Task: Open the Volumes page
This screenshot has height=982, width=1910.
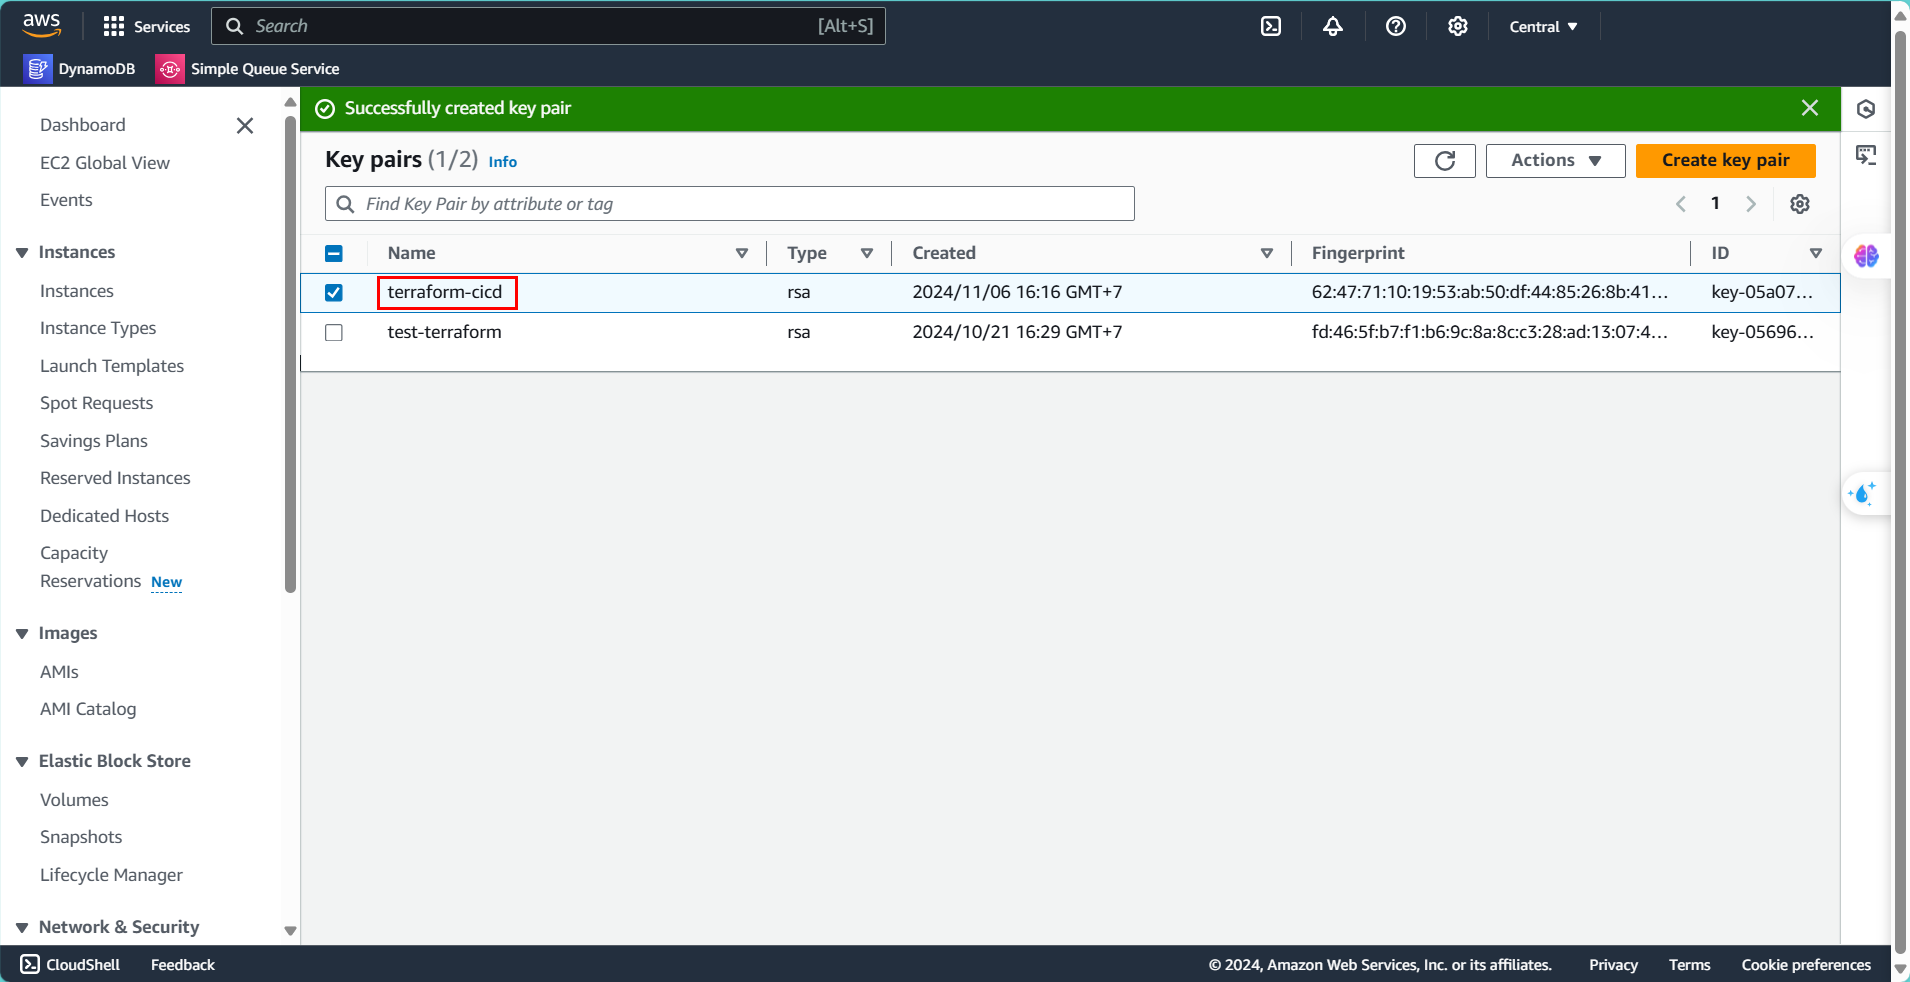Action: pyautogui.click(x=74, y=800)
